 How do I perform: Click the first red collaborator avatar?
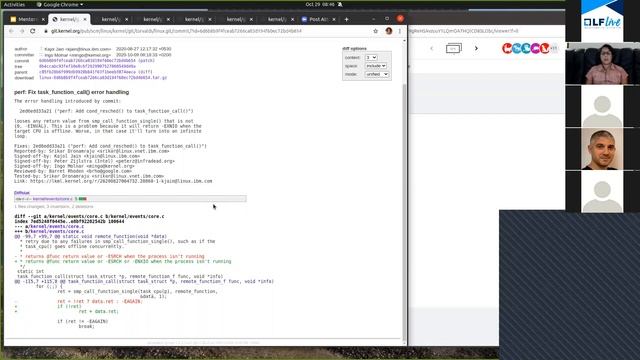coord(507,48)
